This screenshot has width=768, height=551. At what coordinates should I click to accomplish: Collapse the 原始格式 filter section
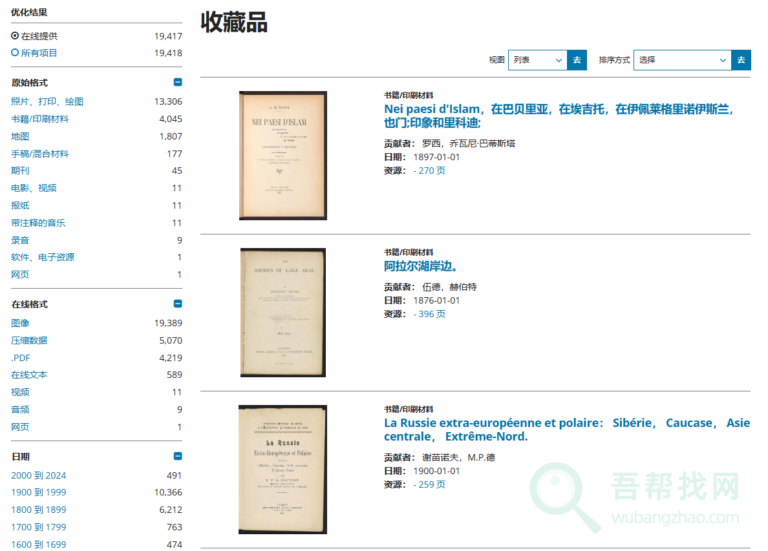pyautogui.click(x=178, y=82)
